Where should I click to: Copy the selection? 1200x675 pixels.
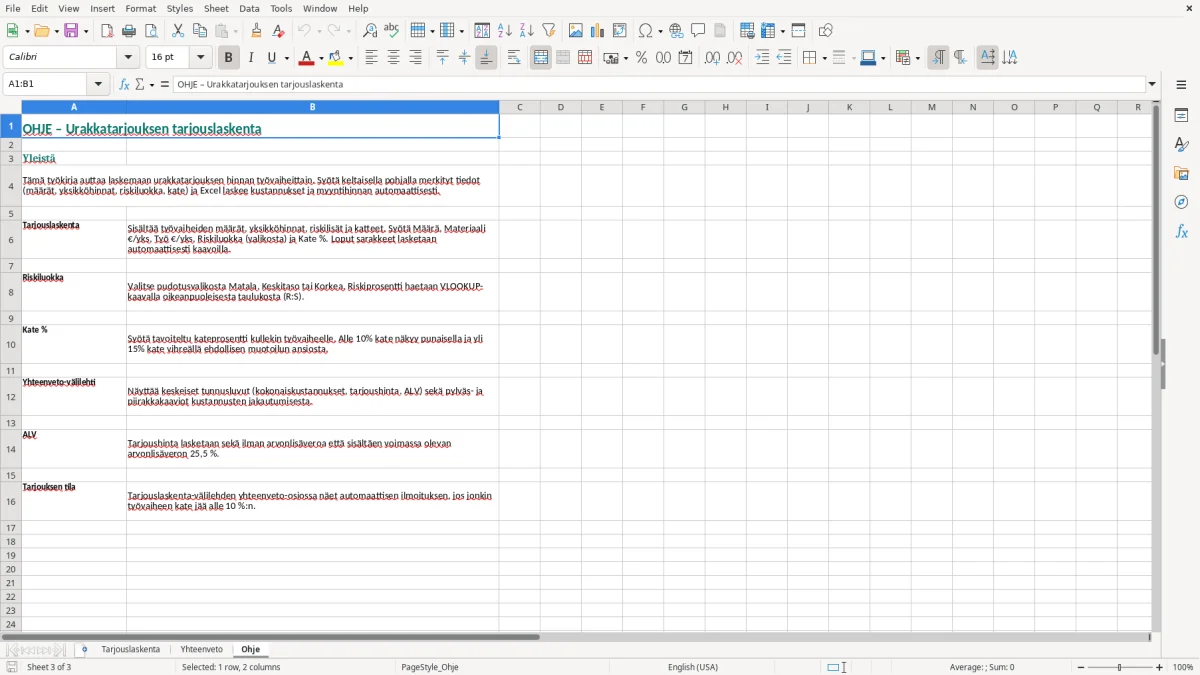(200, 31)
